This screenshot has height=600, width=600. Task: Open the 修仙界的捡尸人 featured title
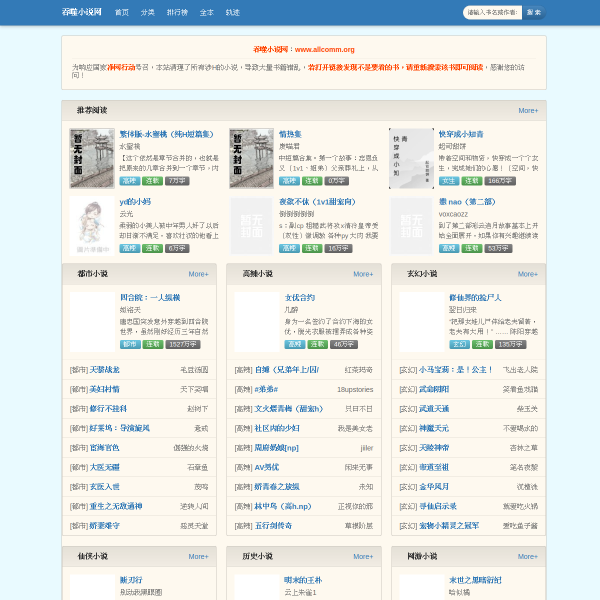475,298
